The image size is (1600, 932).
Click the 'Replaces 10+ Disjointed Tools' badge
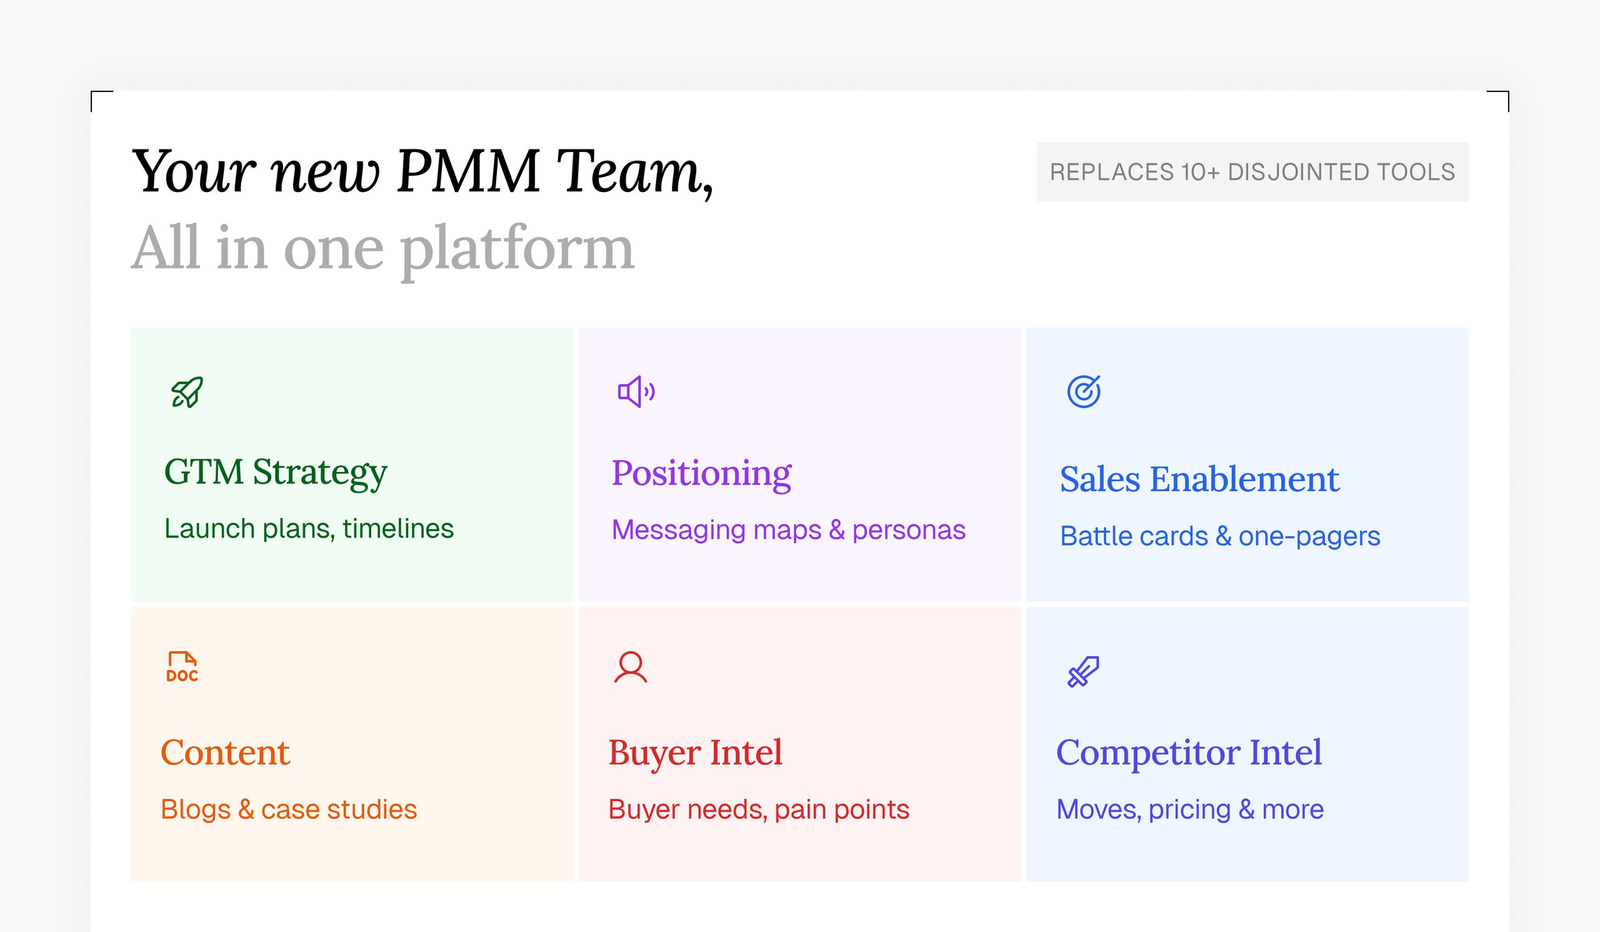1252,172
